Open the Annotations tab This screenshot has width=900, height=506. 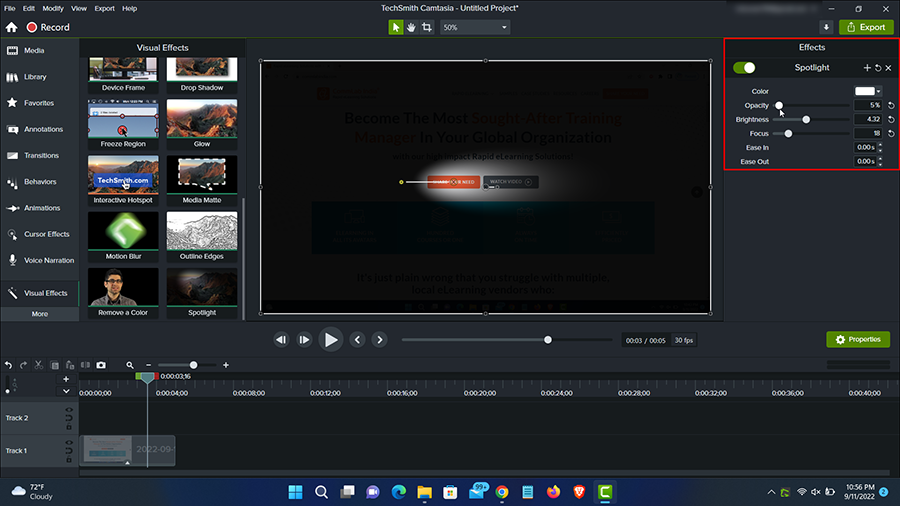point(39,129)
